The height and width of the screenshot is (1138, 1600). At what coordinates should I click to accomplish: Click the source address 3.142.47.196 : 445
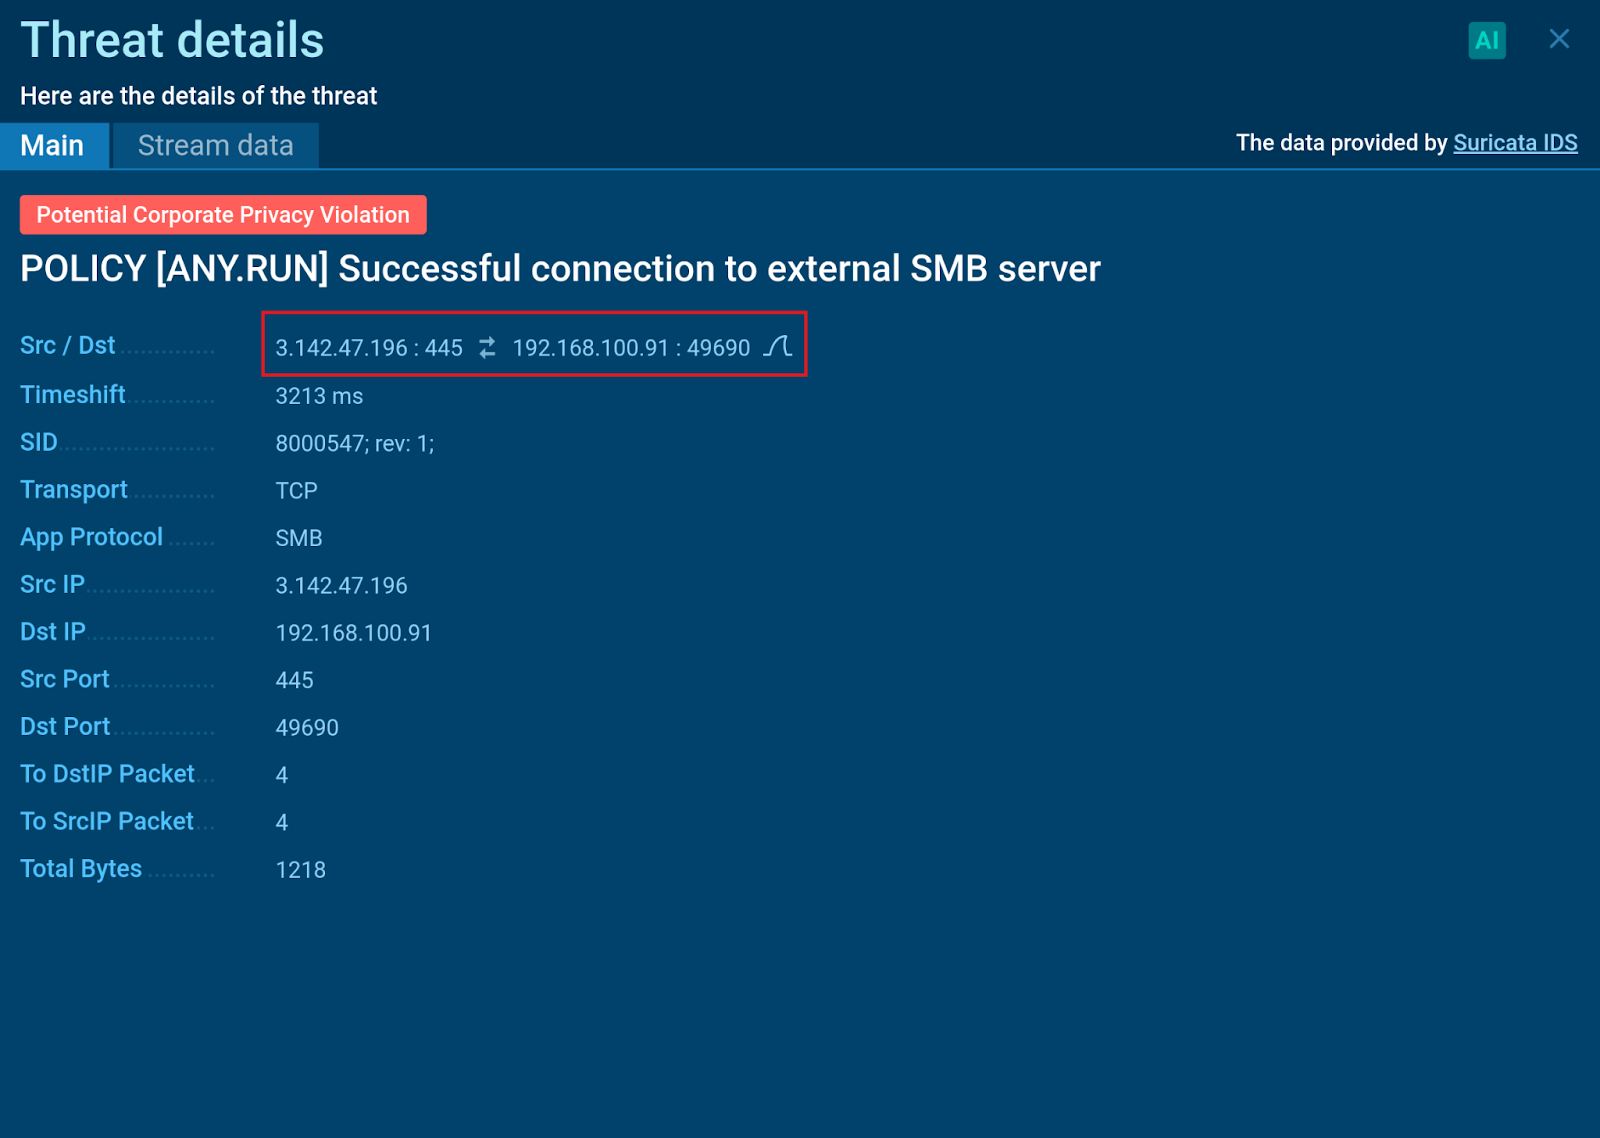tap(369, 348)
